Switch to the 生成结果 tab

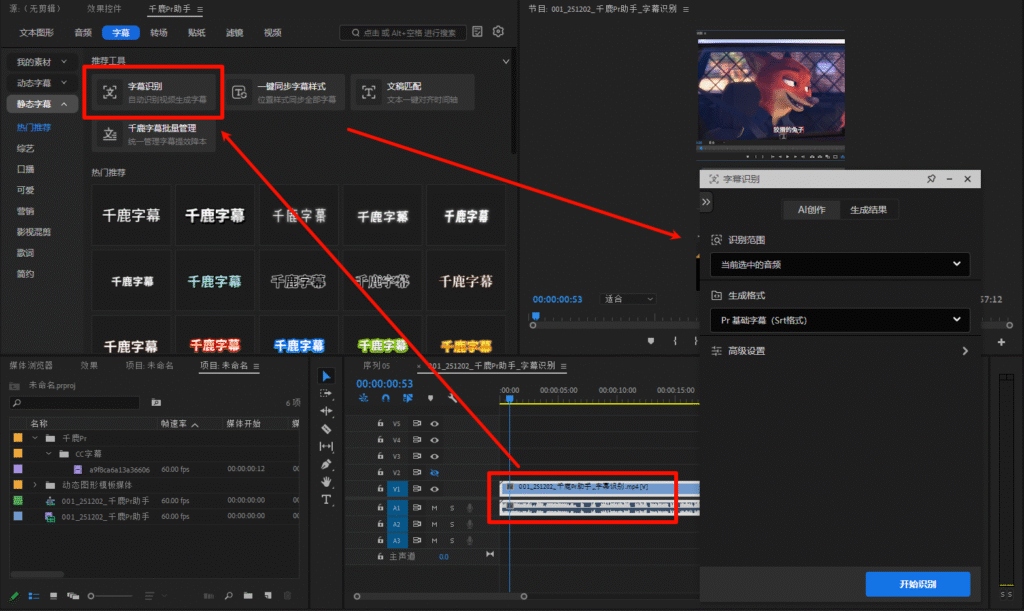click(875, 210)
